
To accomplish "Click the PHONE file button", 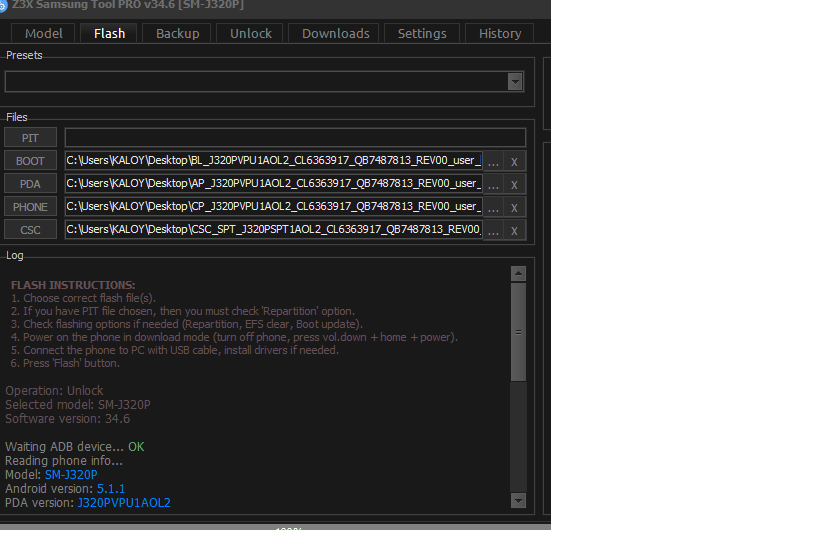I will pyautogui.click(x=30, y=207).
